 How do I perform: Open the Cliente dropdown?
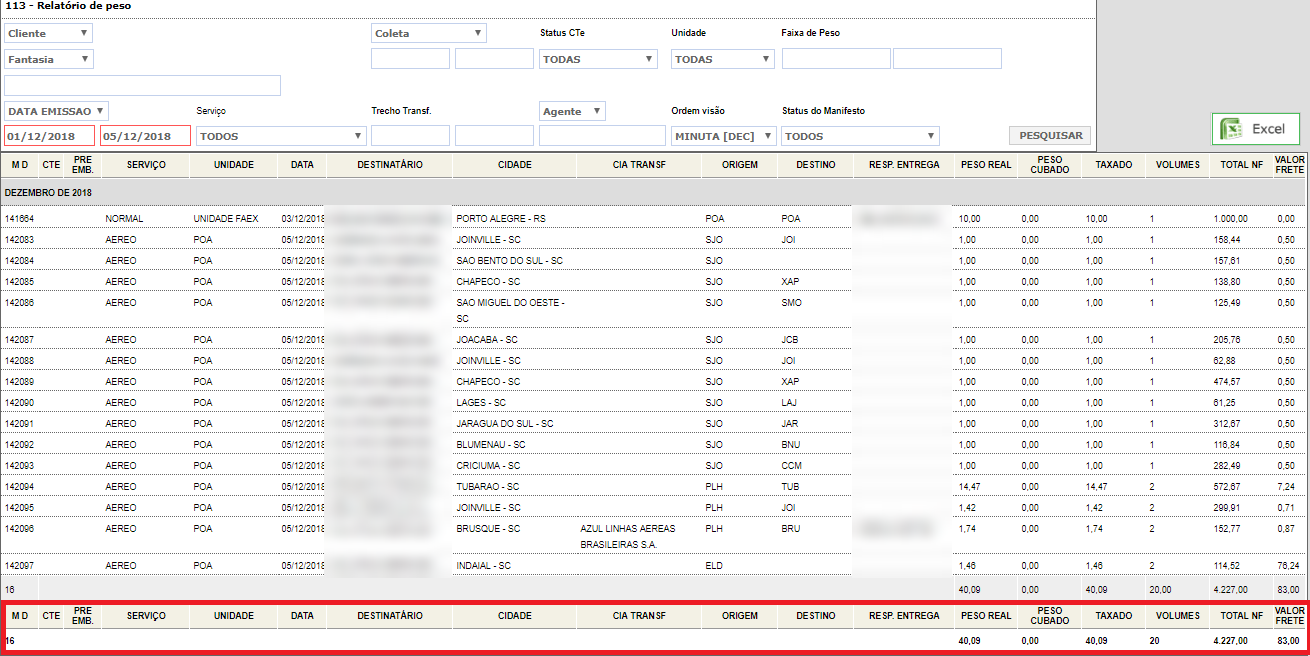click(48, 33)
